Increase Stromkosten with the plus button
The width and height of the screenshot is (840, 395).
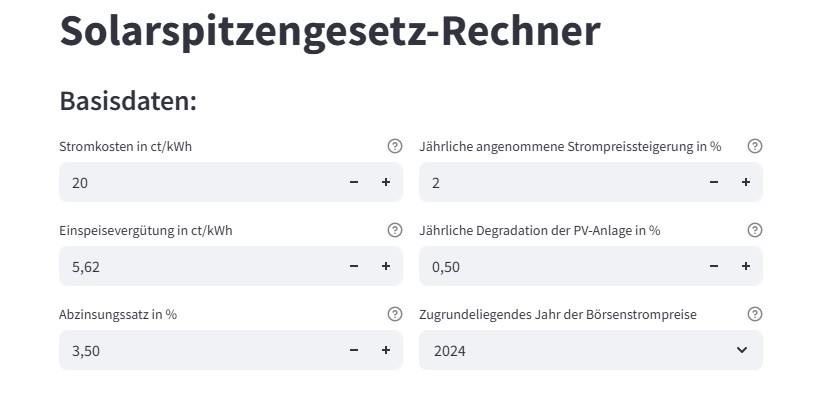(x=386, y=182)
